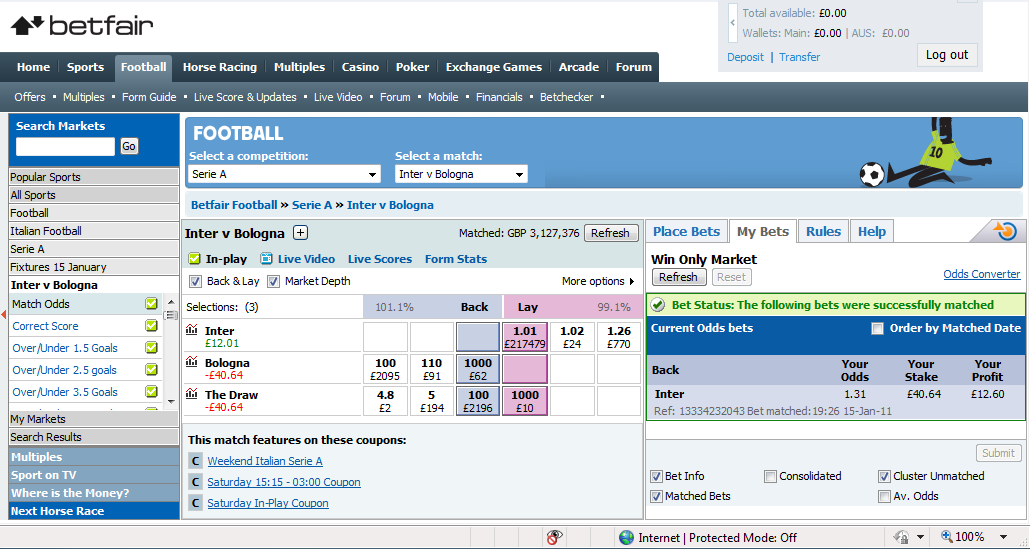Click the betfair logo
Viewport: 1030px width, 549px height.
82,26
